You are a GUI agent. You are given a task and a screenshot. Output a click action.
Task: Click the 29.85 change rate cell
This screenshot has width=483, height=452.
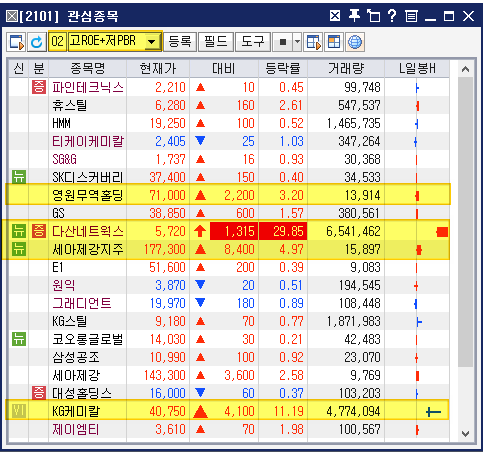click(283, 231)
